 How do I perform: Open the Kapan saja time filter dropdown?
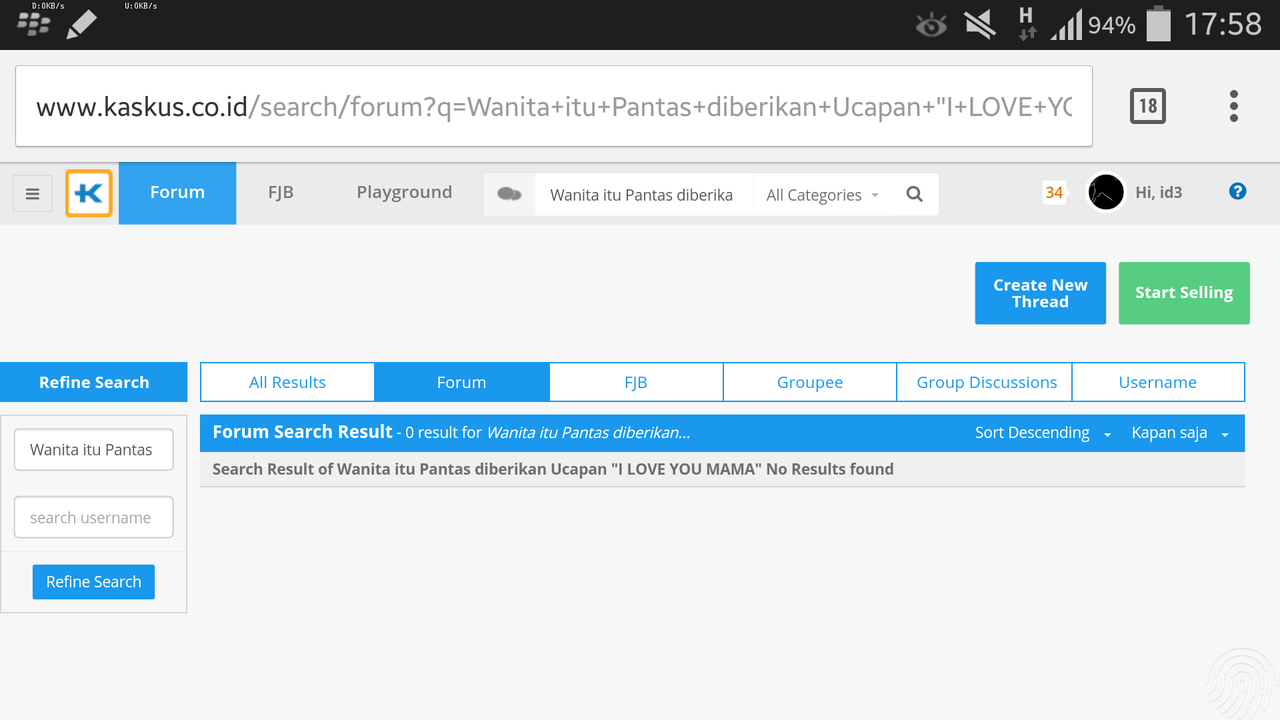1180,433
